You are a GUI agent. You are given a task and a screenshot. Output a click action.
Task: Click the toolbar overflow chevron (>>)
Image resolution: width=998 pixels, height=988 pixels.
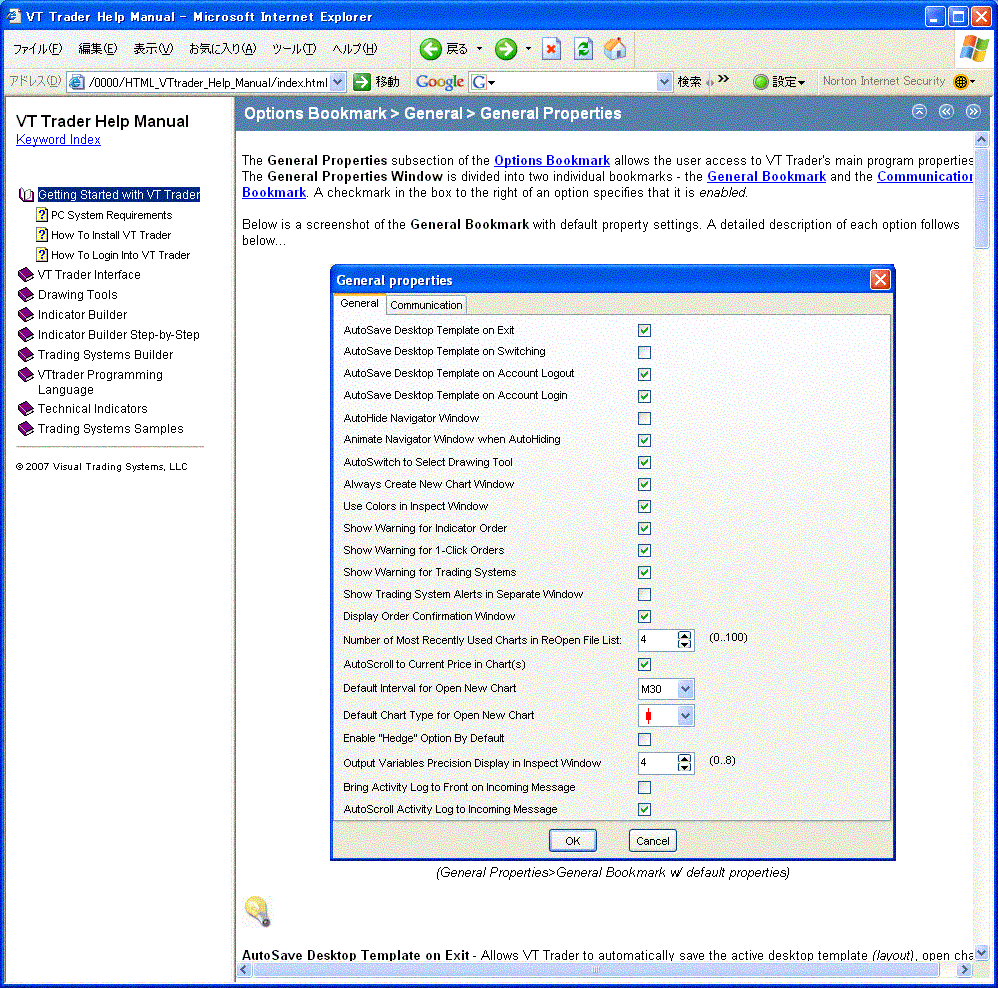[x=723, y=79]
